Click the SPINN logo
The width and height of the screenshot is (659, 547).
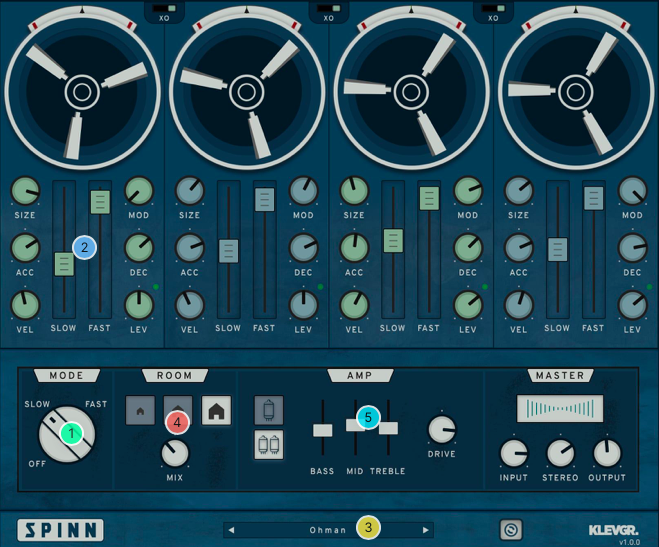click(x=61, y=530)
